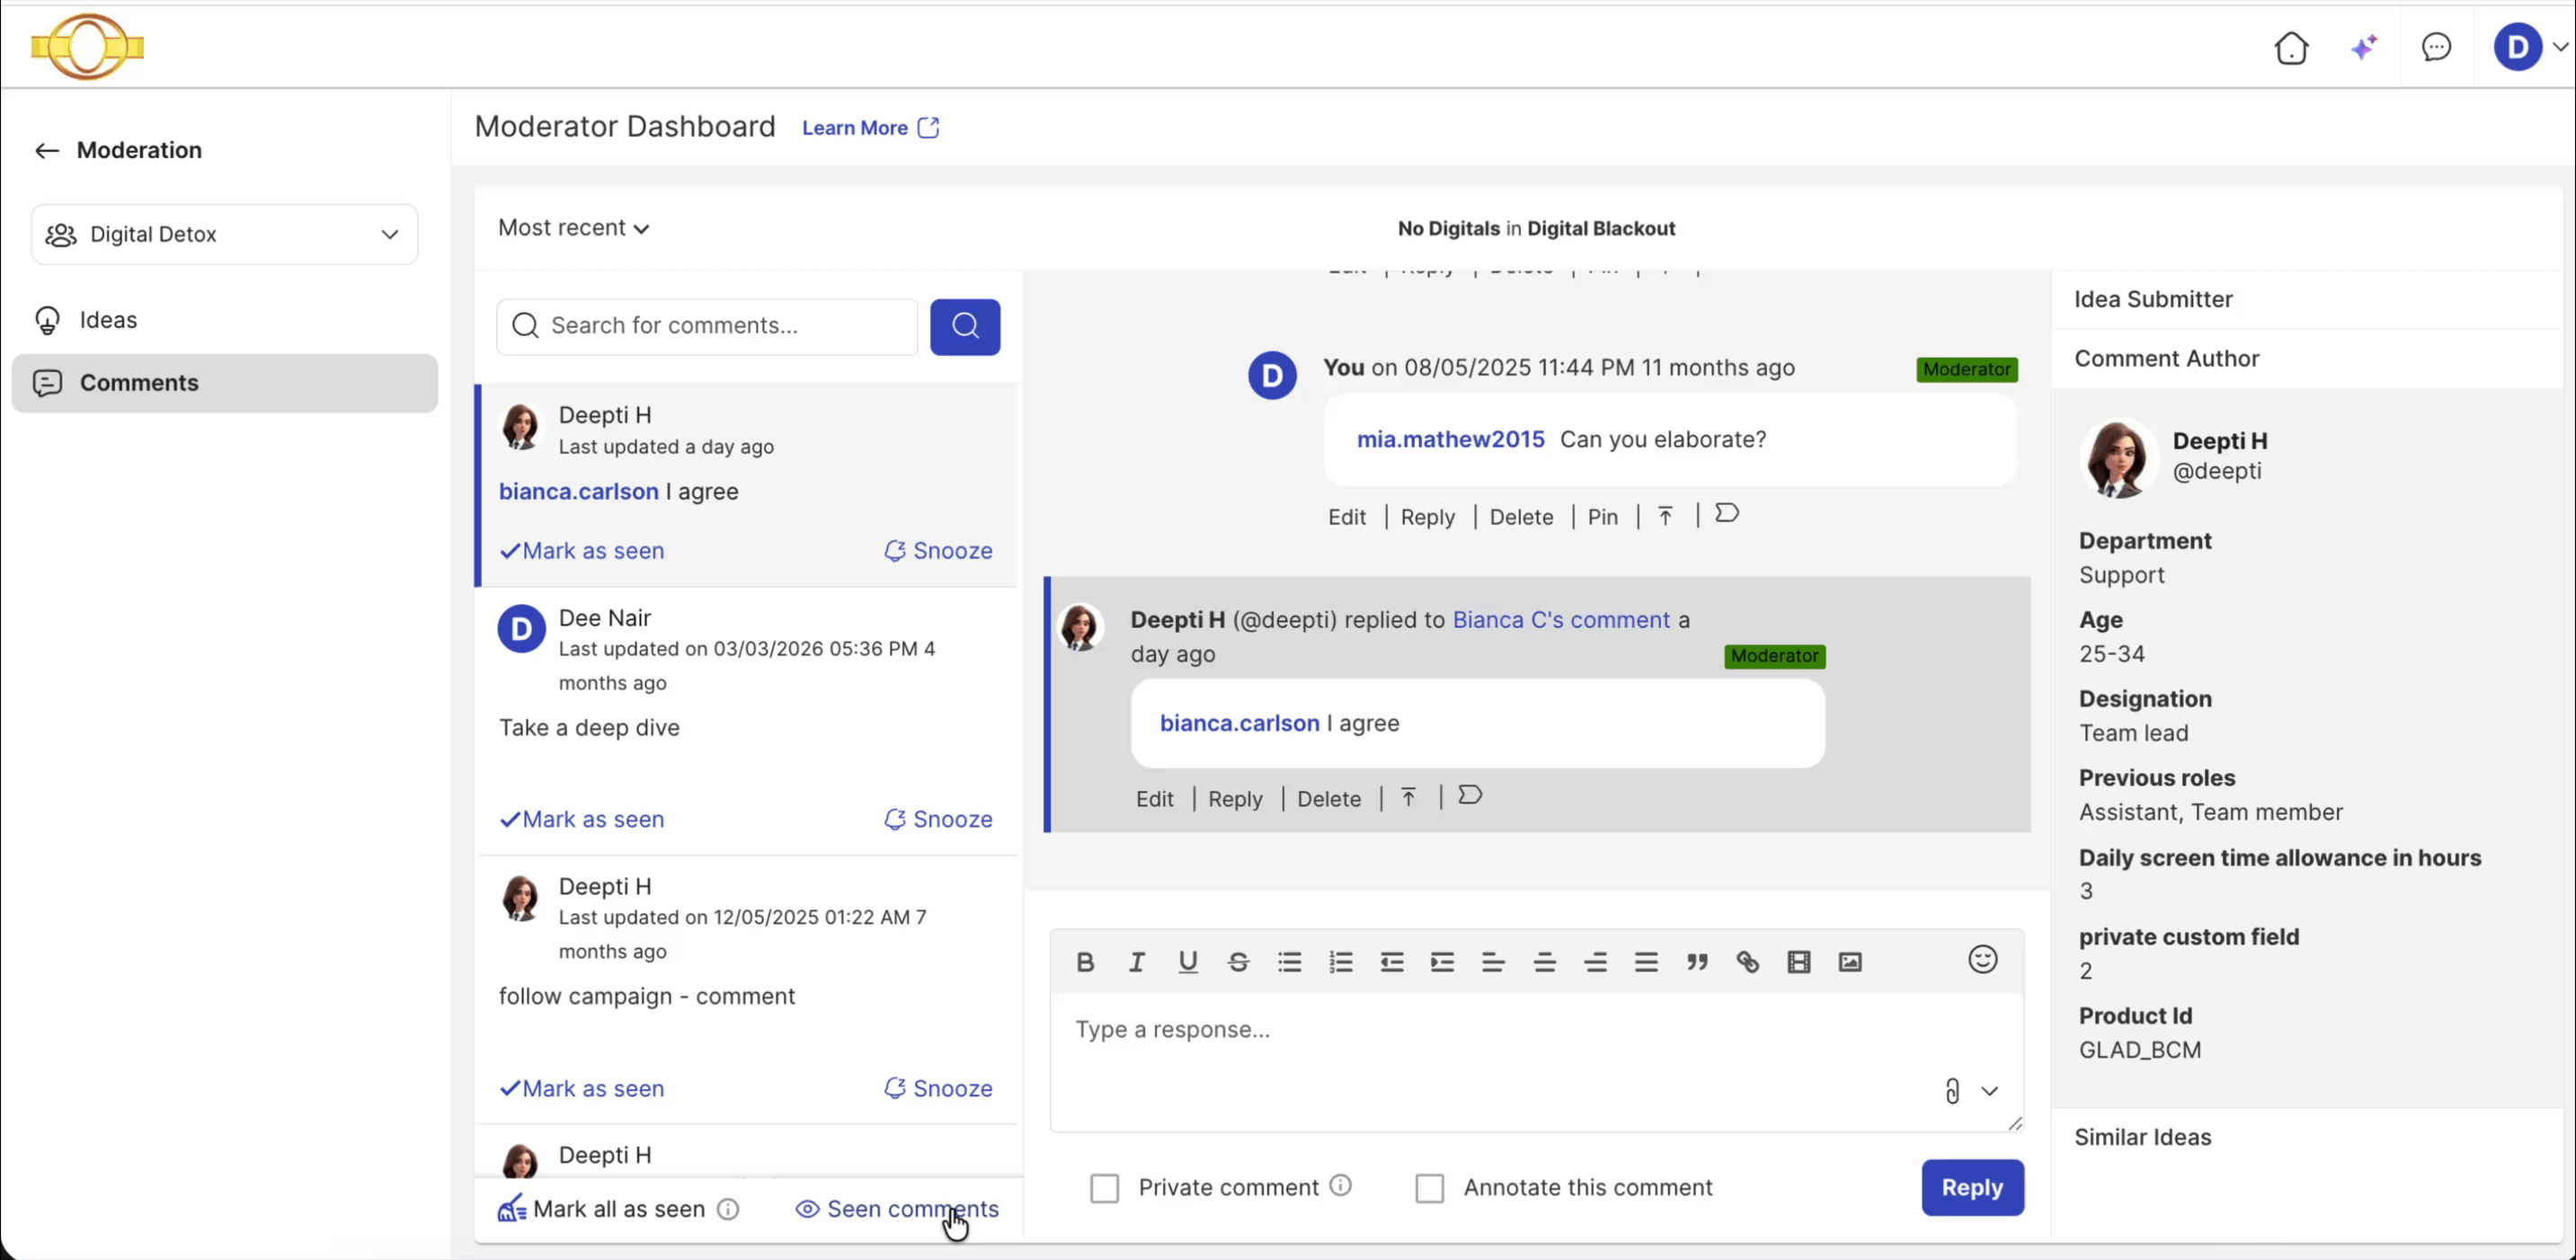The image size is (2576, 1260).
Task: Open the AI sparkle assistant icon
Action: point(2364,47)
